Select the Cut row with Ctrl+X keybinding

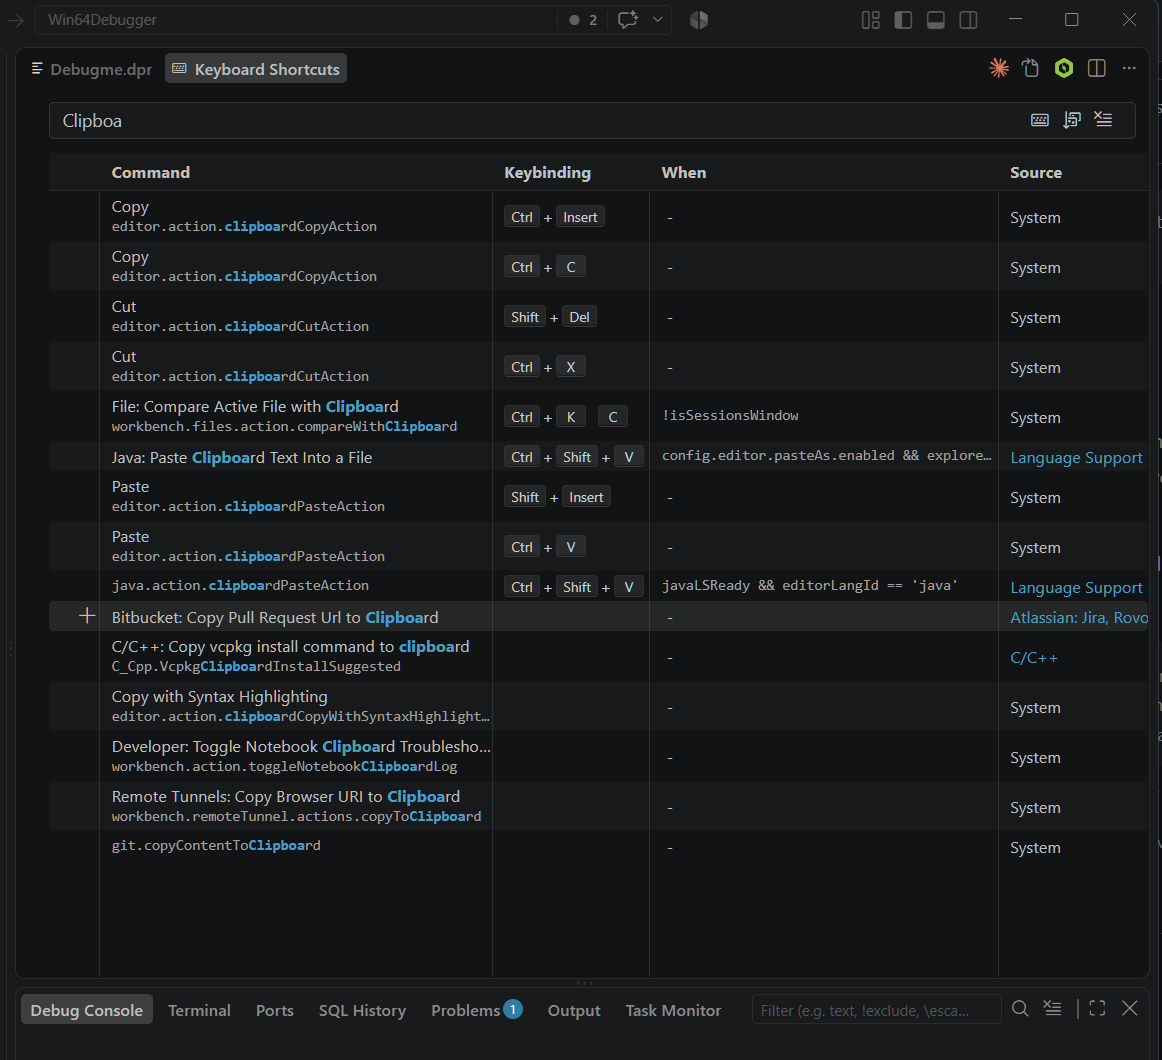tap(598, 366)
